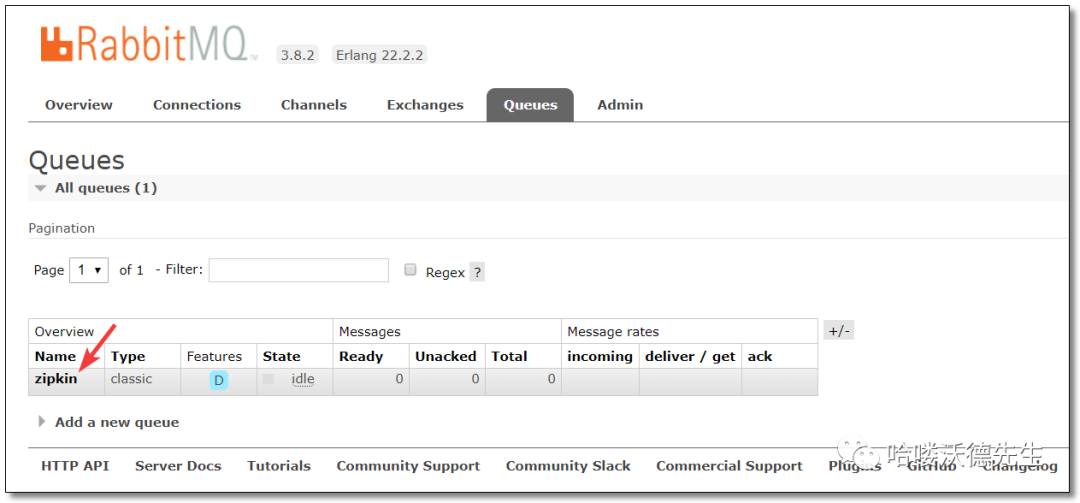Open the Community Support link
This screenshot has height=503, width=1080.
click(x=408, y=466)
